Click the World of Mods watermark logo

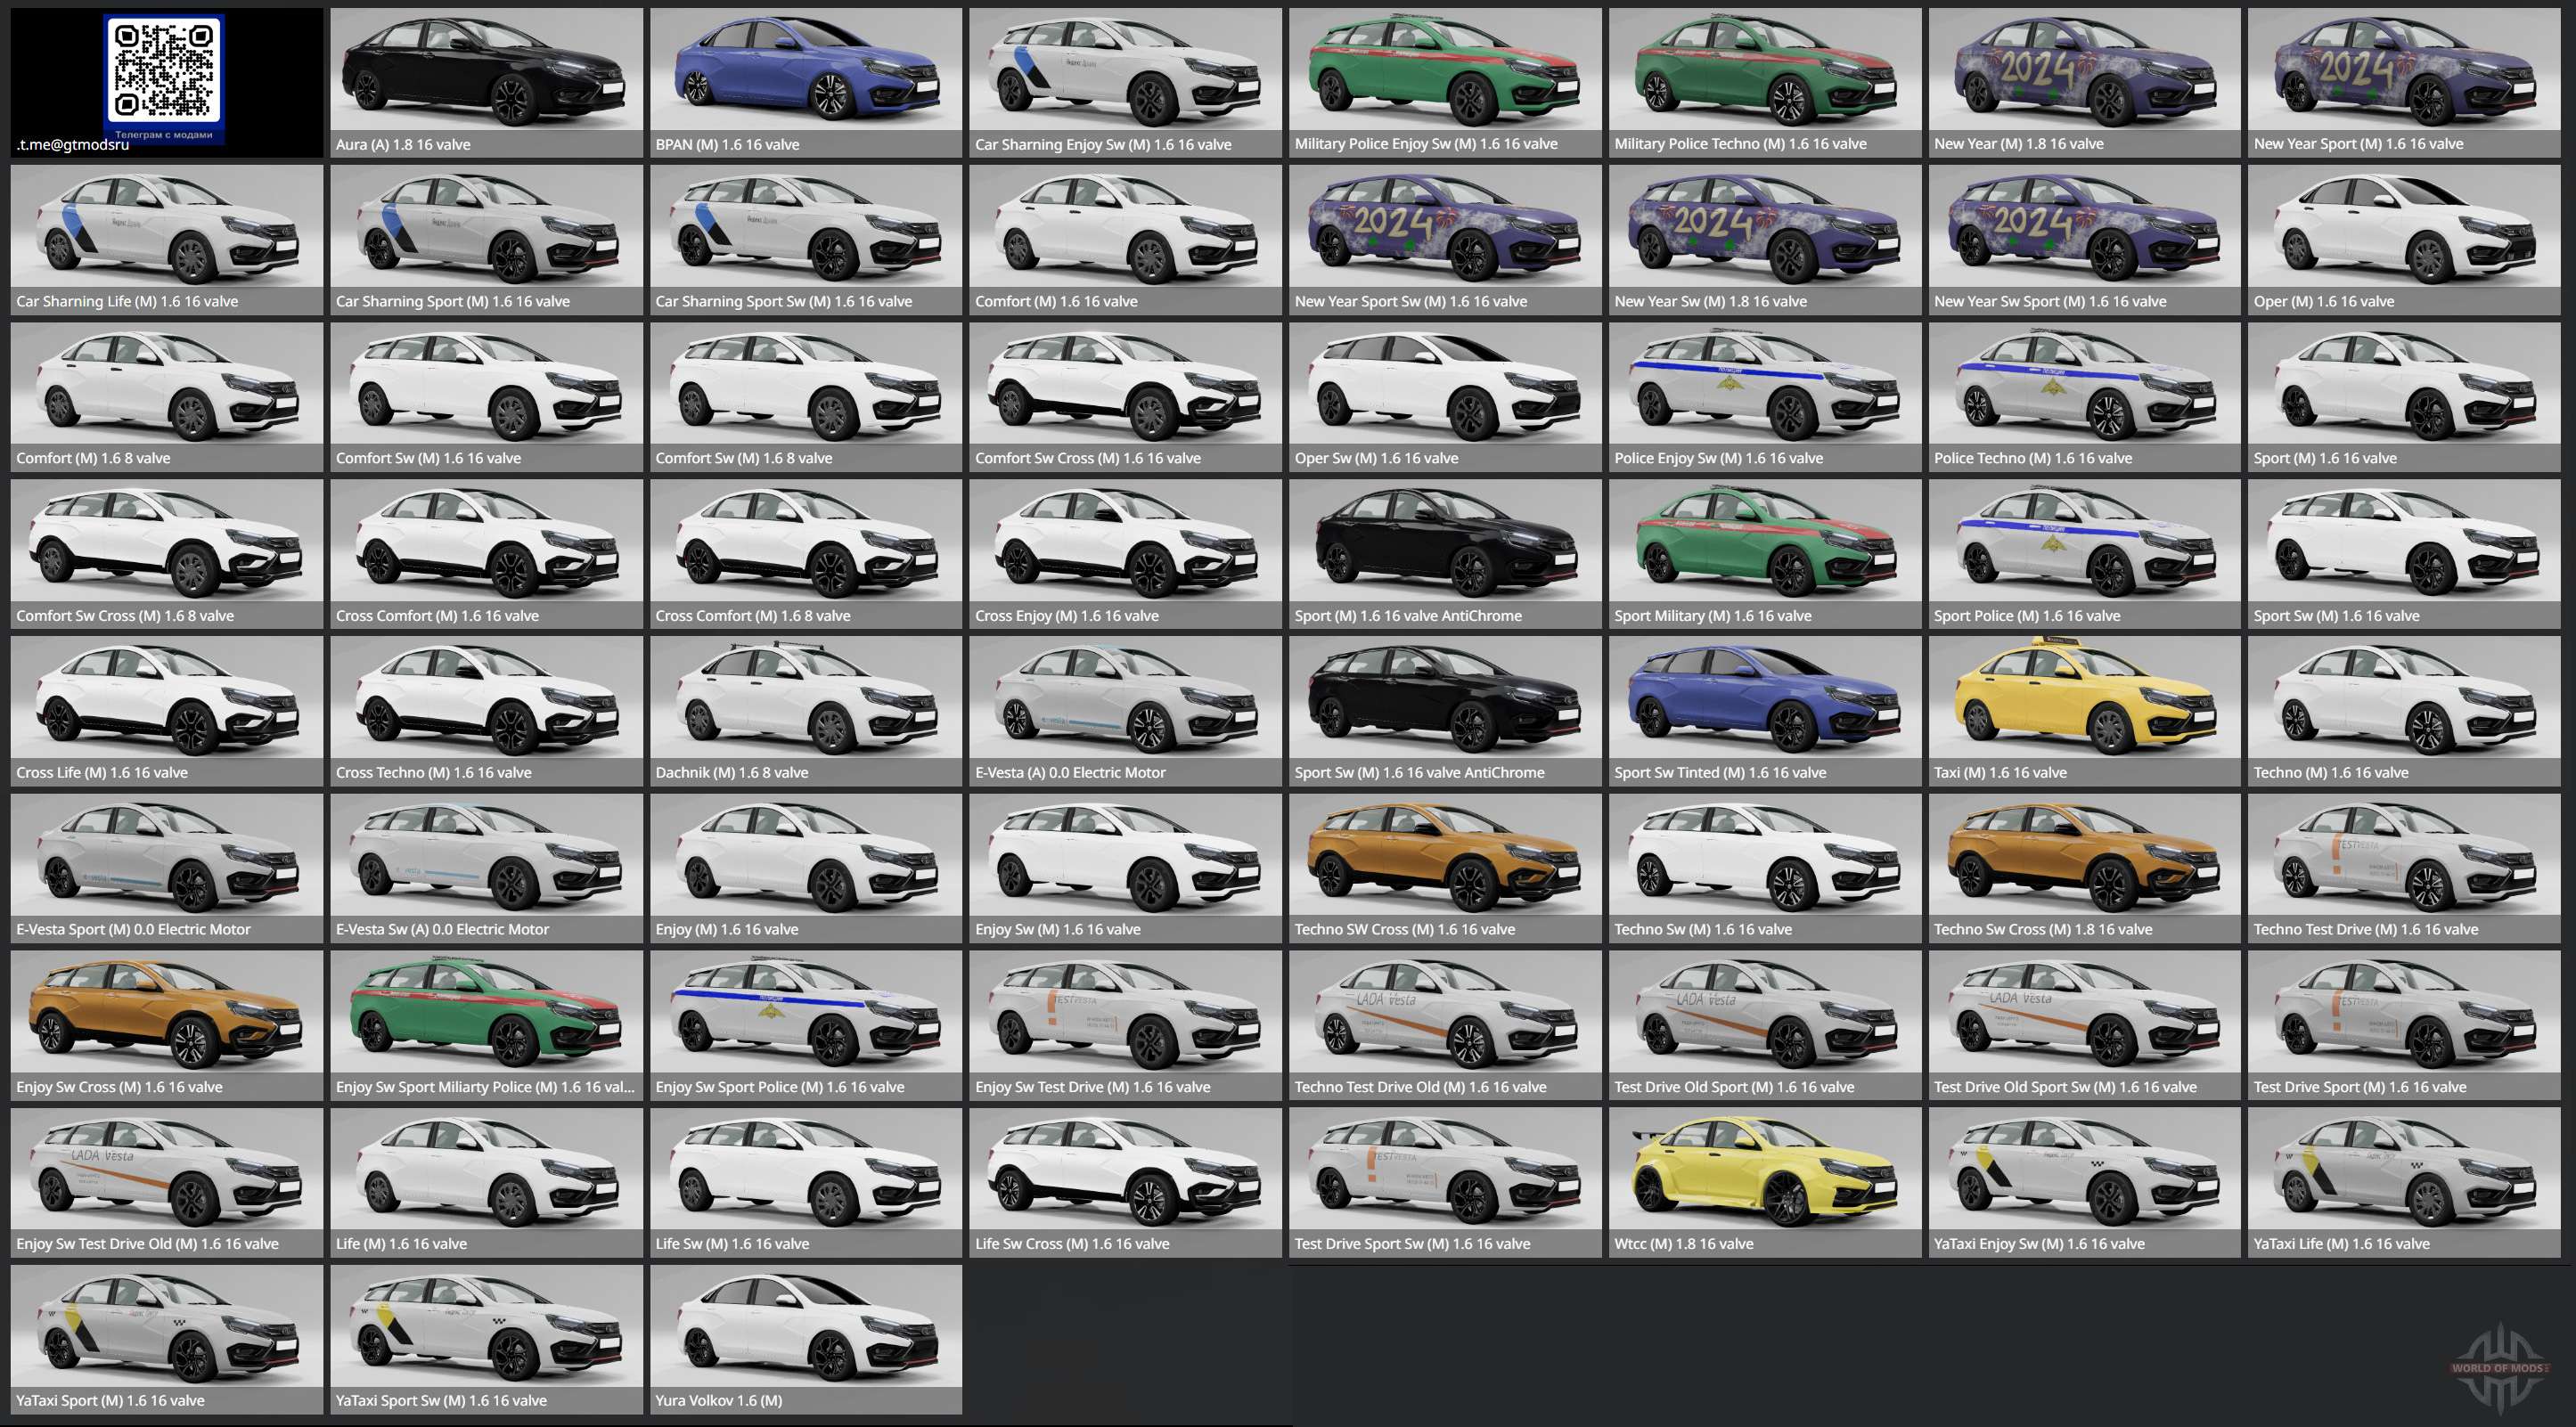pos(2499,1367)
